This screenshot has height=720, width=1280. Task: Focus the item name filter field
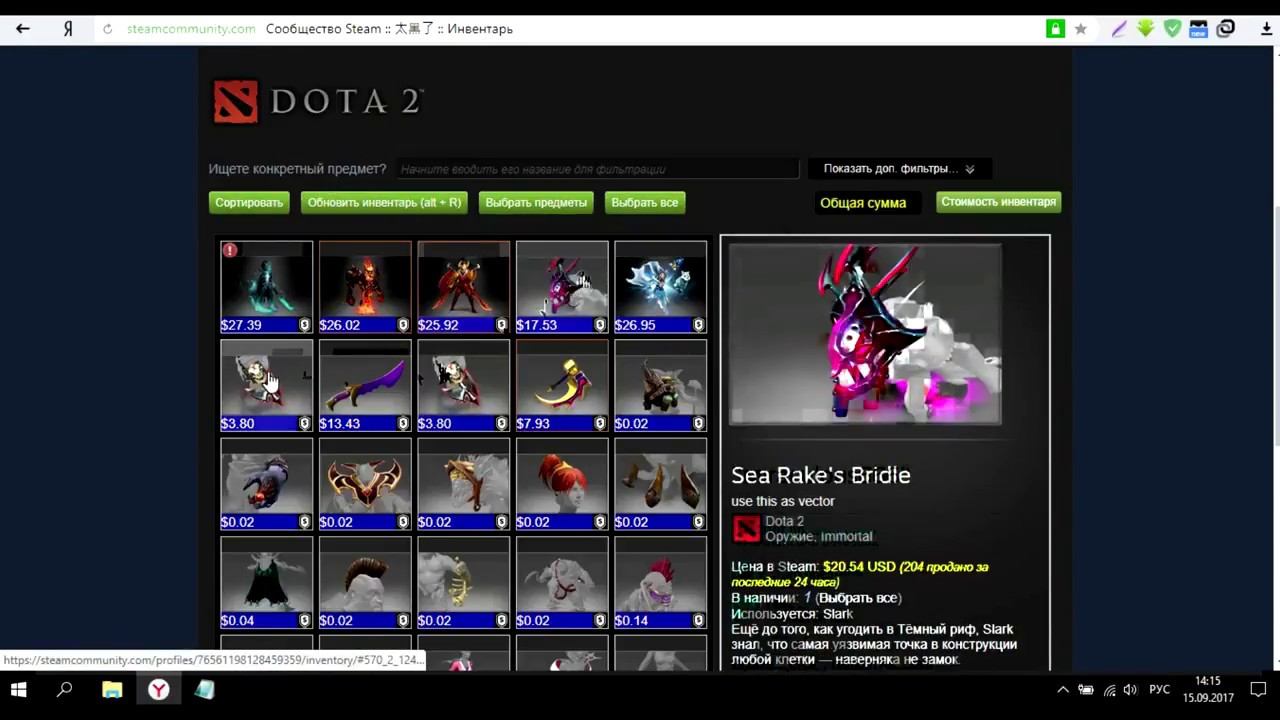(597, 169)
